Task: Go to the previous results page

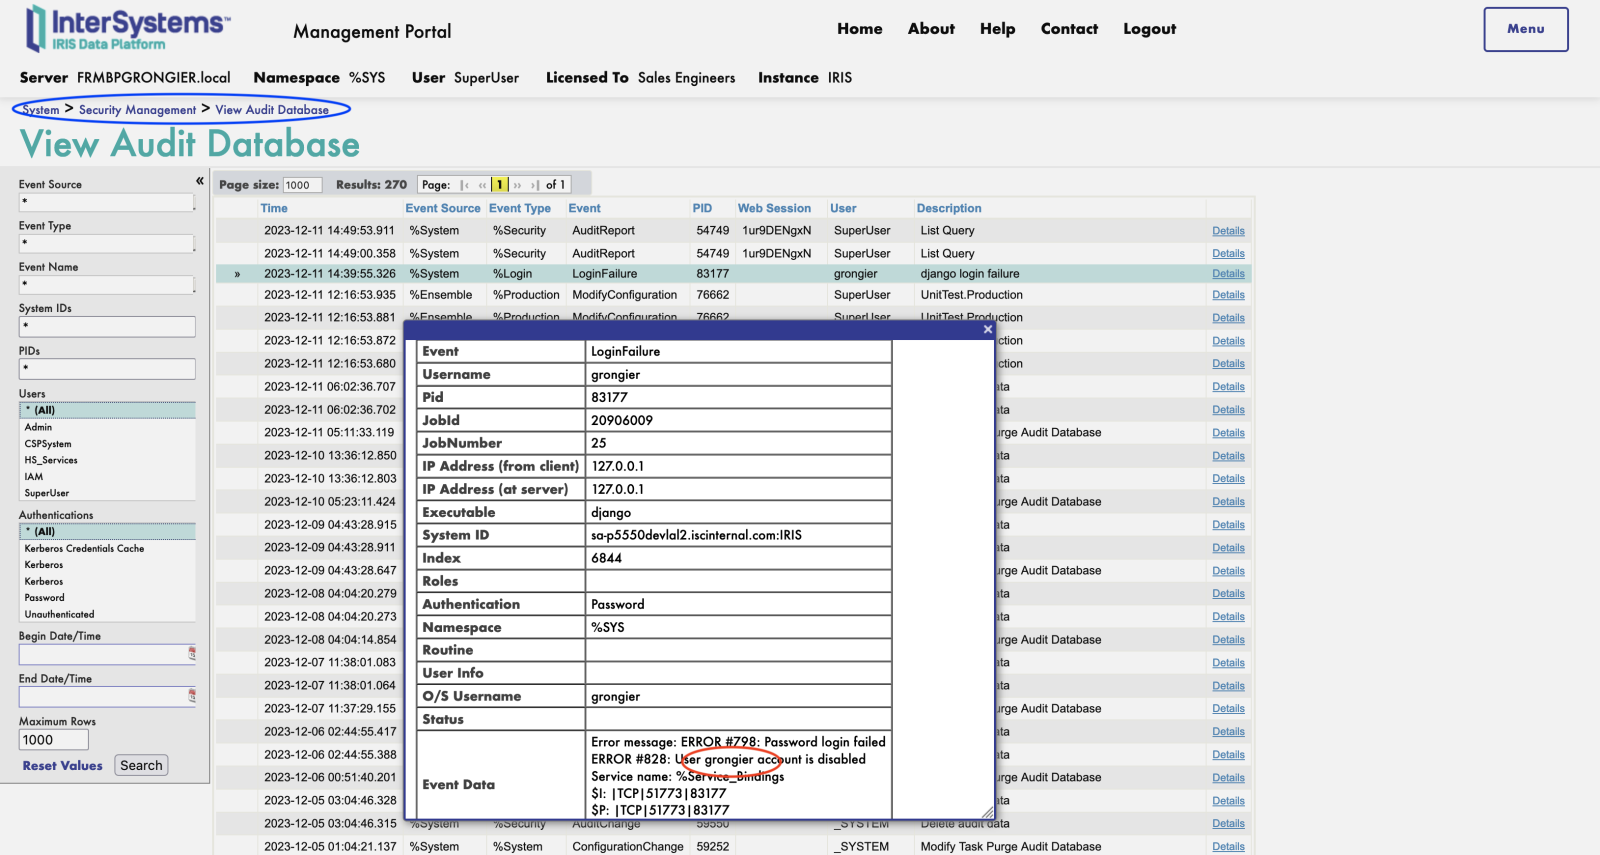Action: coord(482,185)
